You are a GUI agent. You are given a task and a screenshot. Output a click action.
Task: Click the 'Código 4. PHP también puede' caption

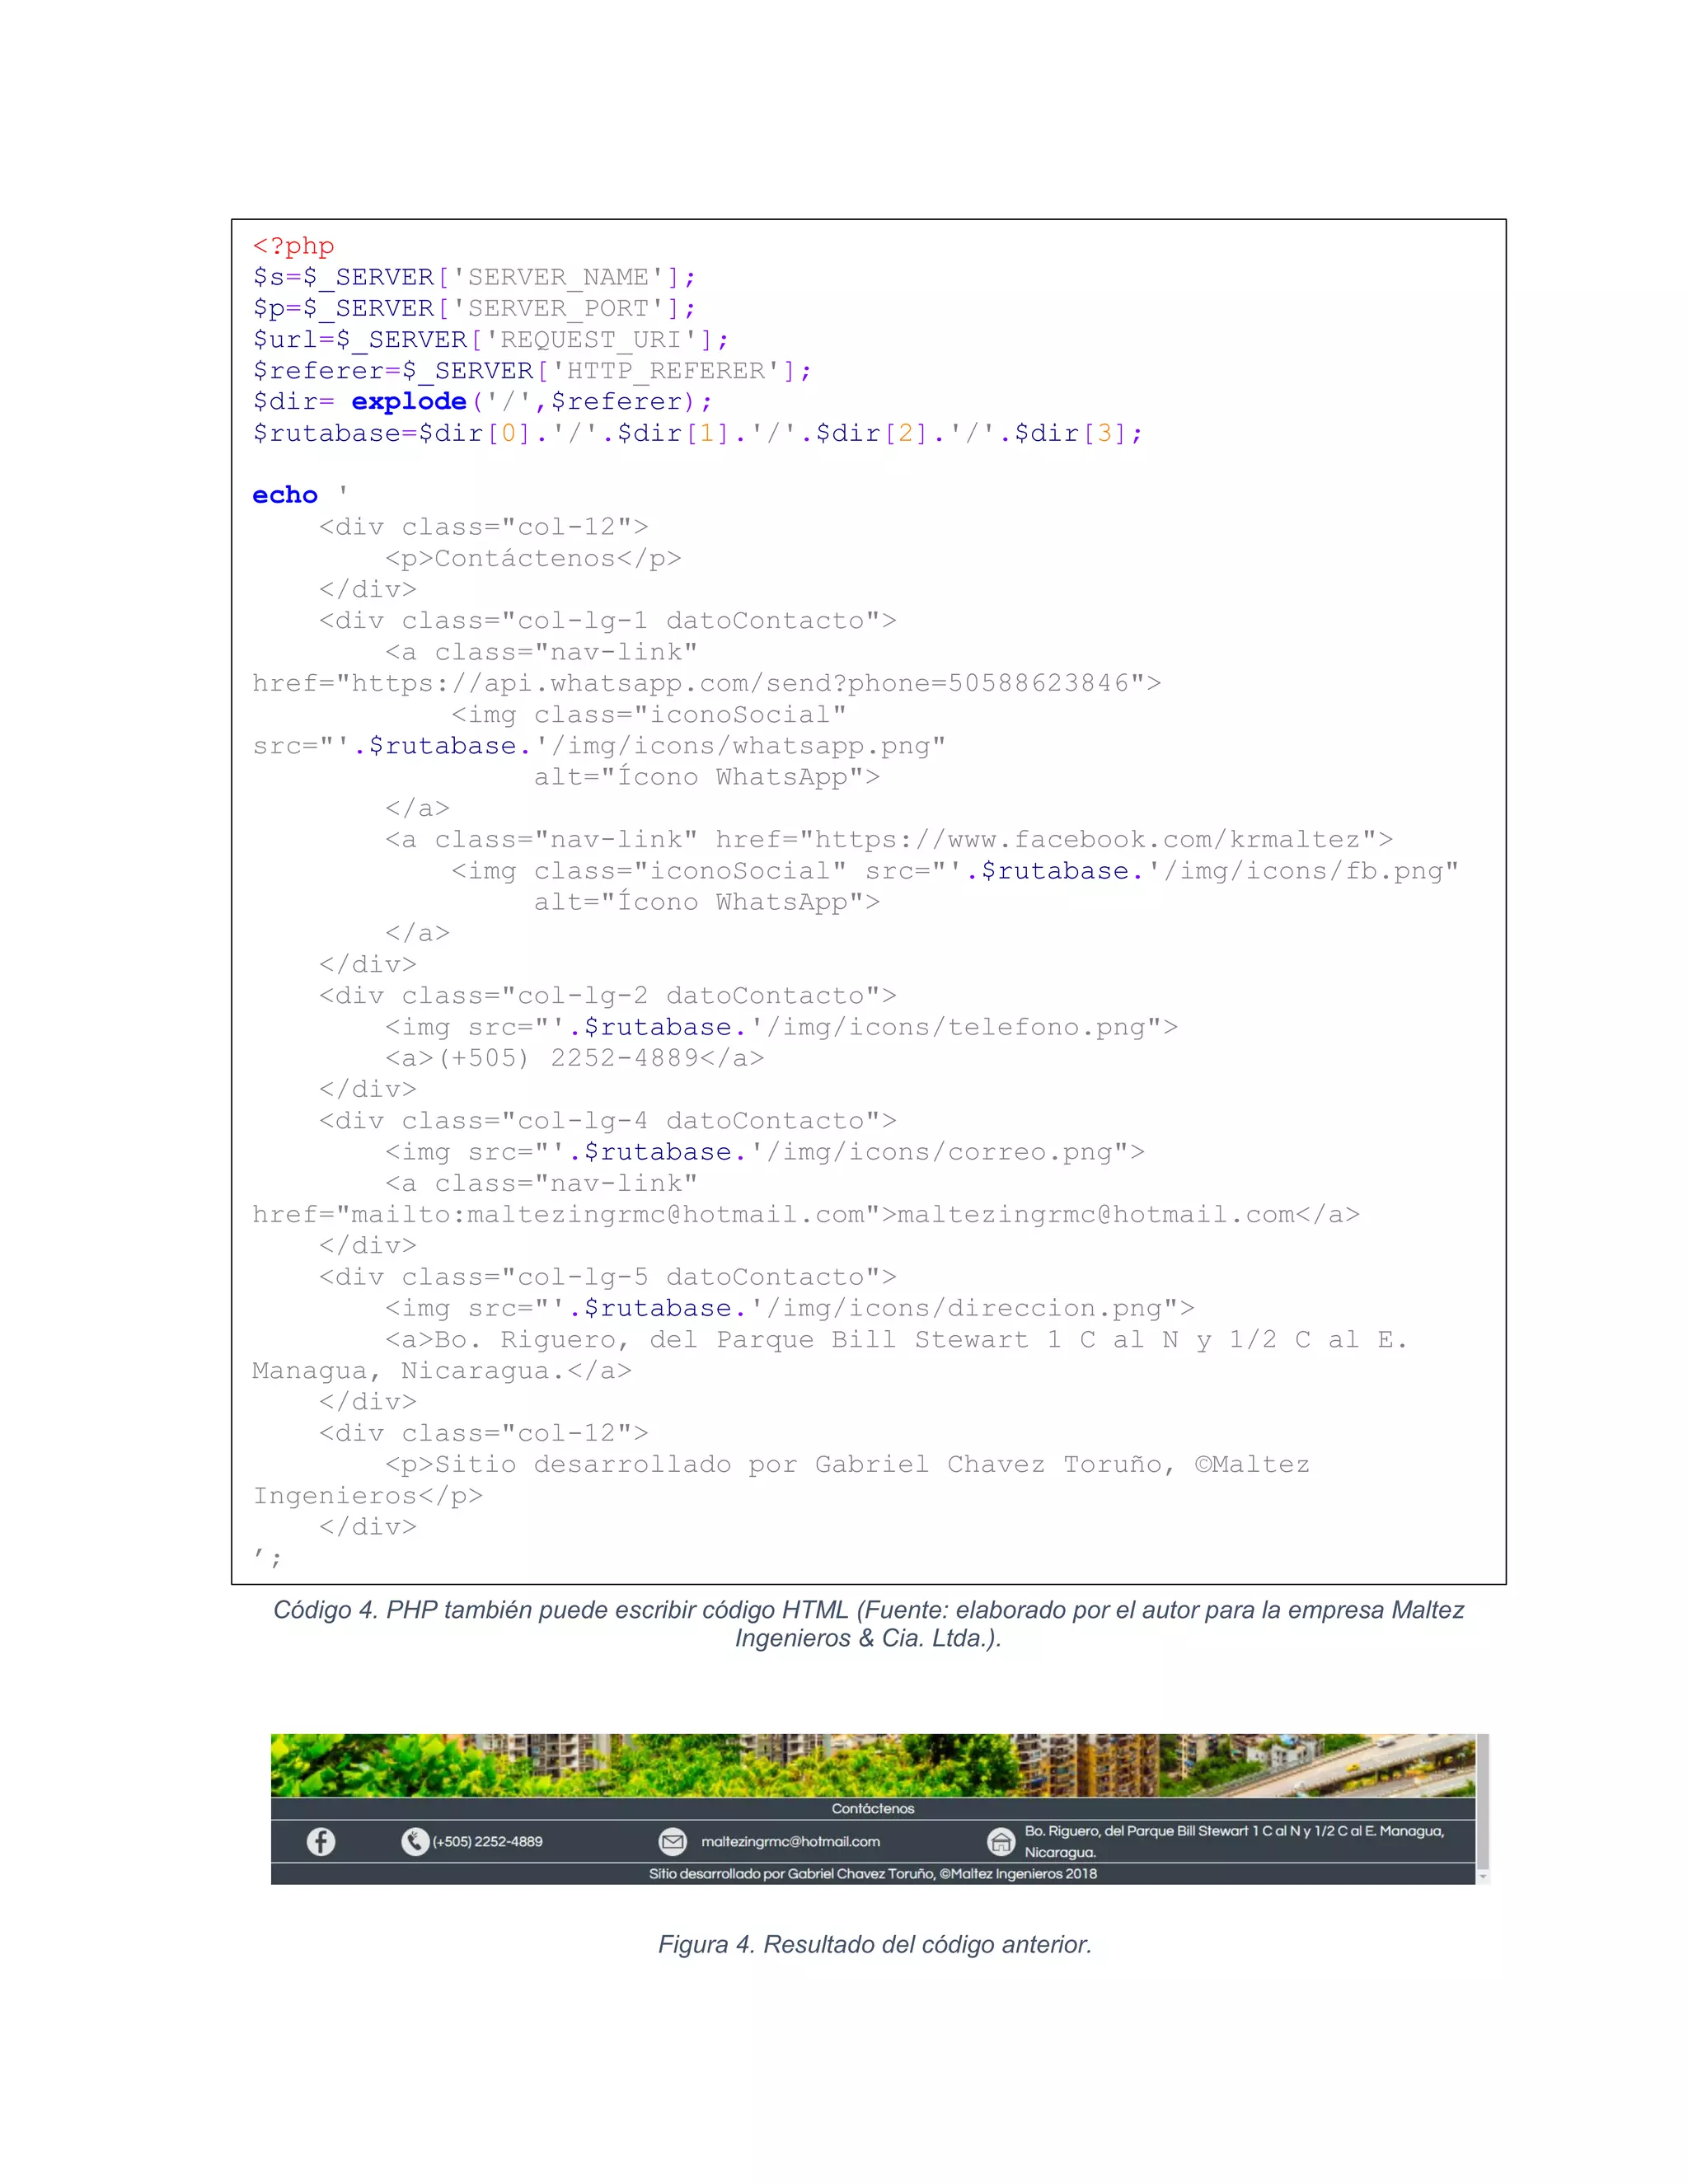tap(868, 1624)
